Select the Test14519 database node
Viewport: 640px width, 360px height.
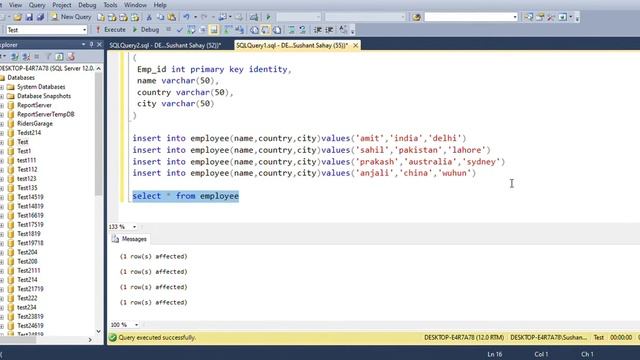click(x=30, y=197)
